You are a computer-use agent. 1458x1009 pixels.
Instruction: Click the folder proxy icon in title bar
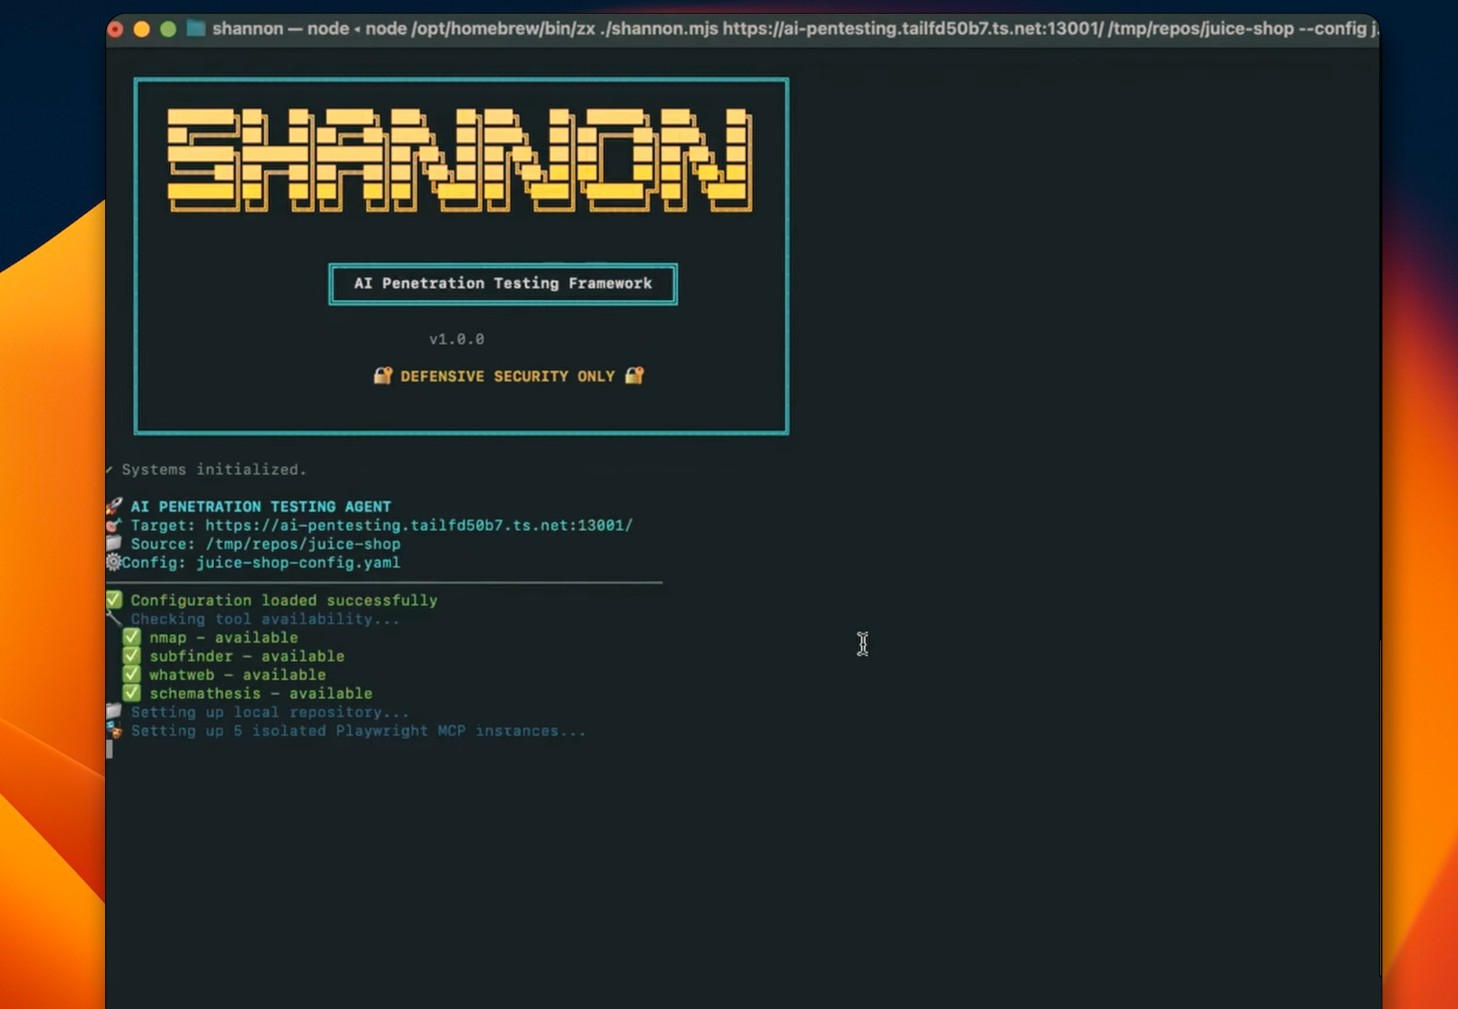[196, 29]
